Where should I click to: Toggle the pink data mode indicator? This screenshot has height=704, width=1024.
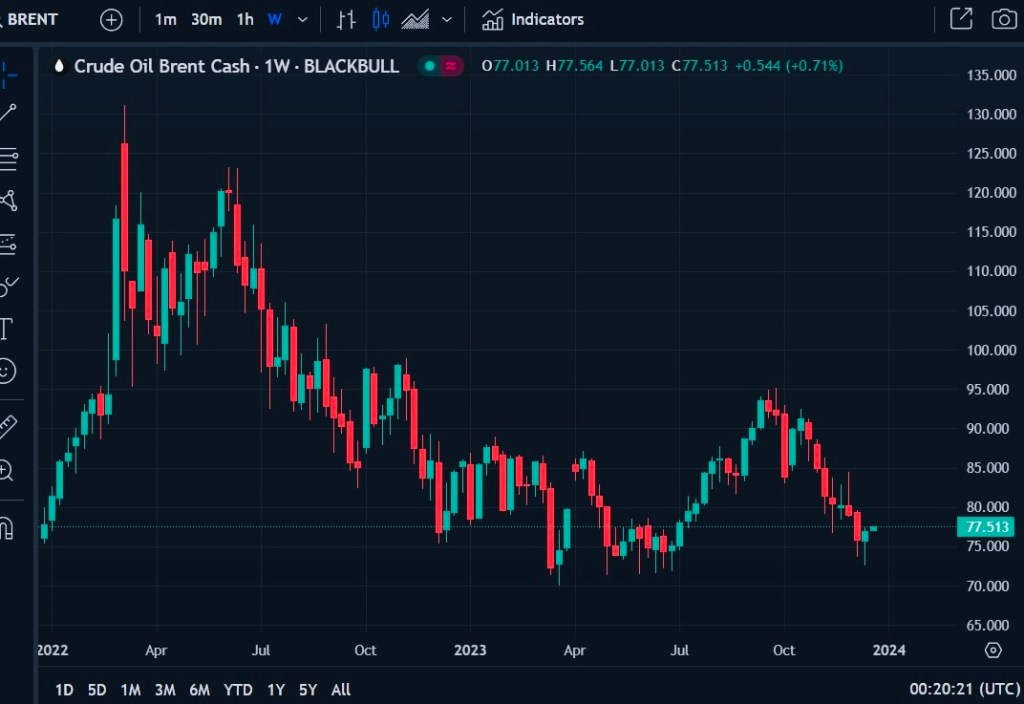[x=451, y=66]
